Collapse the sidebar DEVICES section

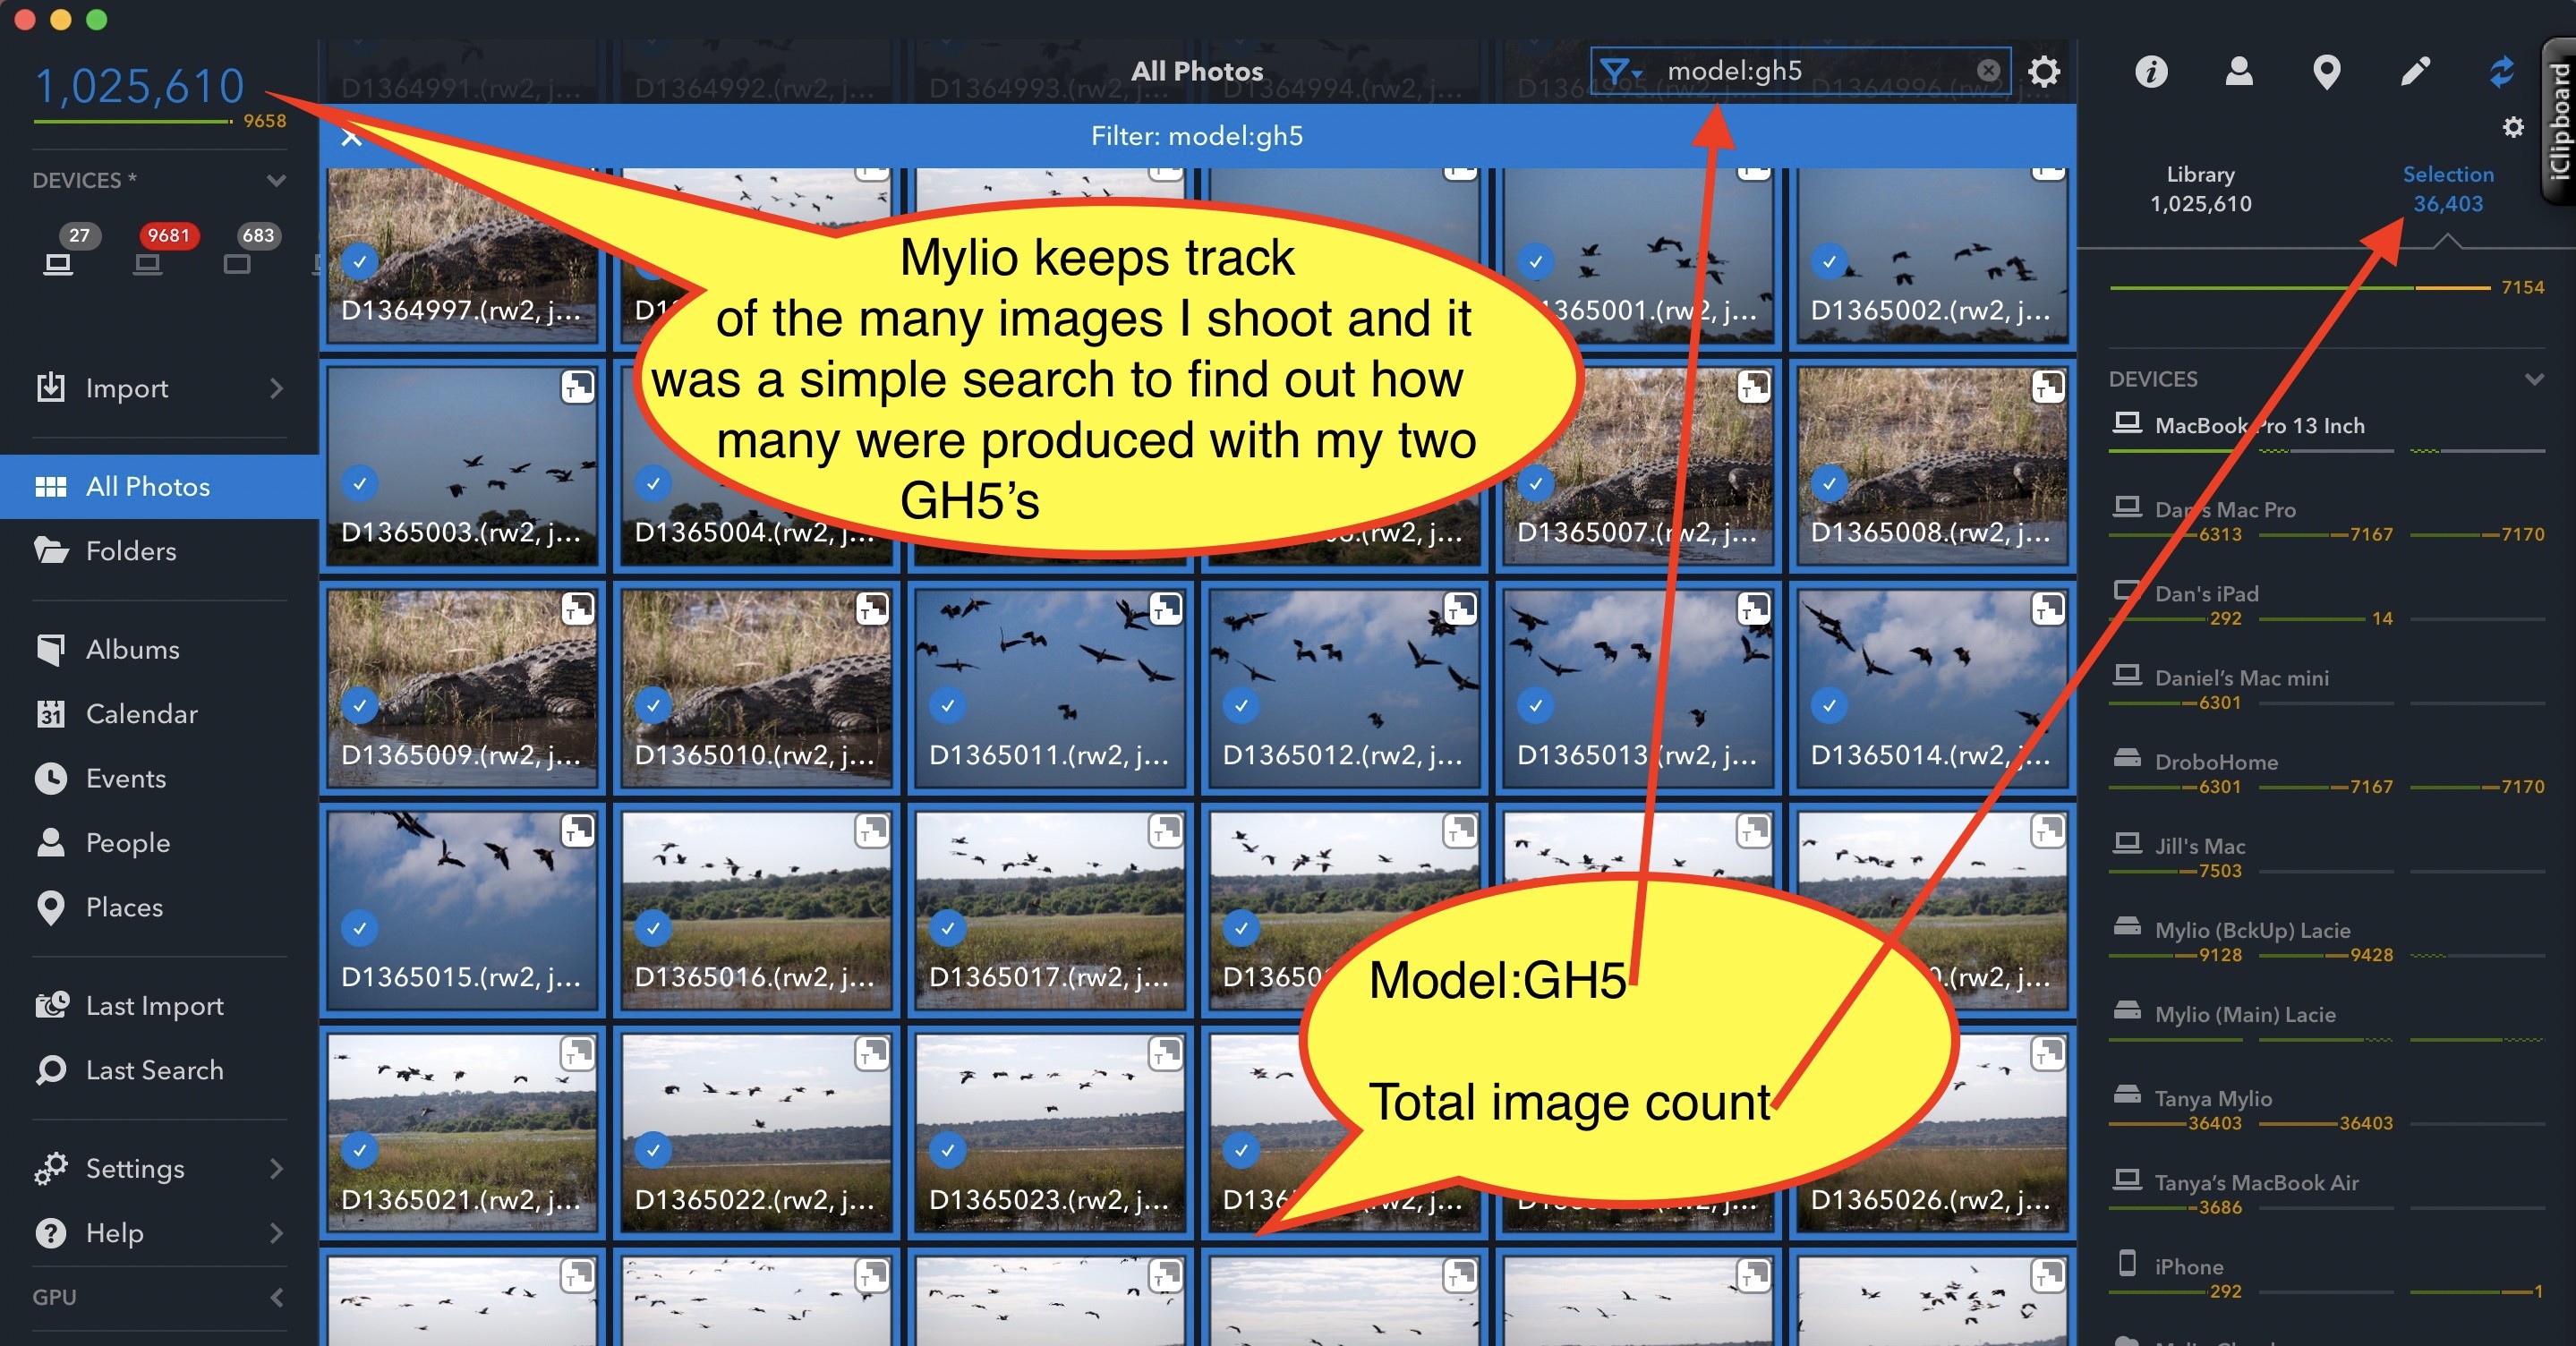[x=276, y=180]
